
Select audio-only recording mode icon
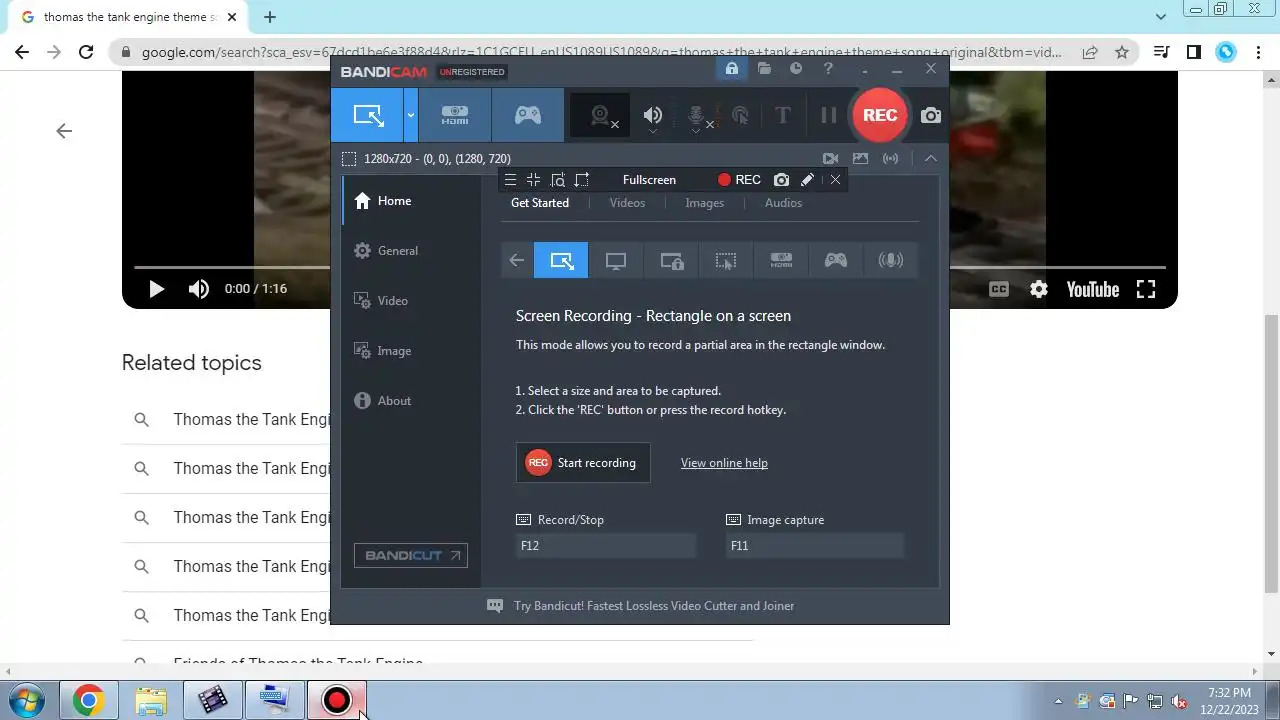coord(890,260)
